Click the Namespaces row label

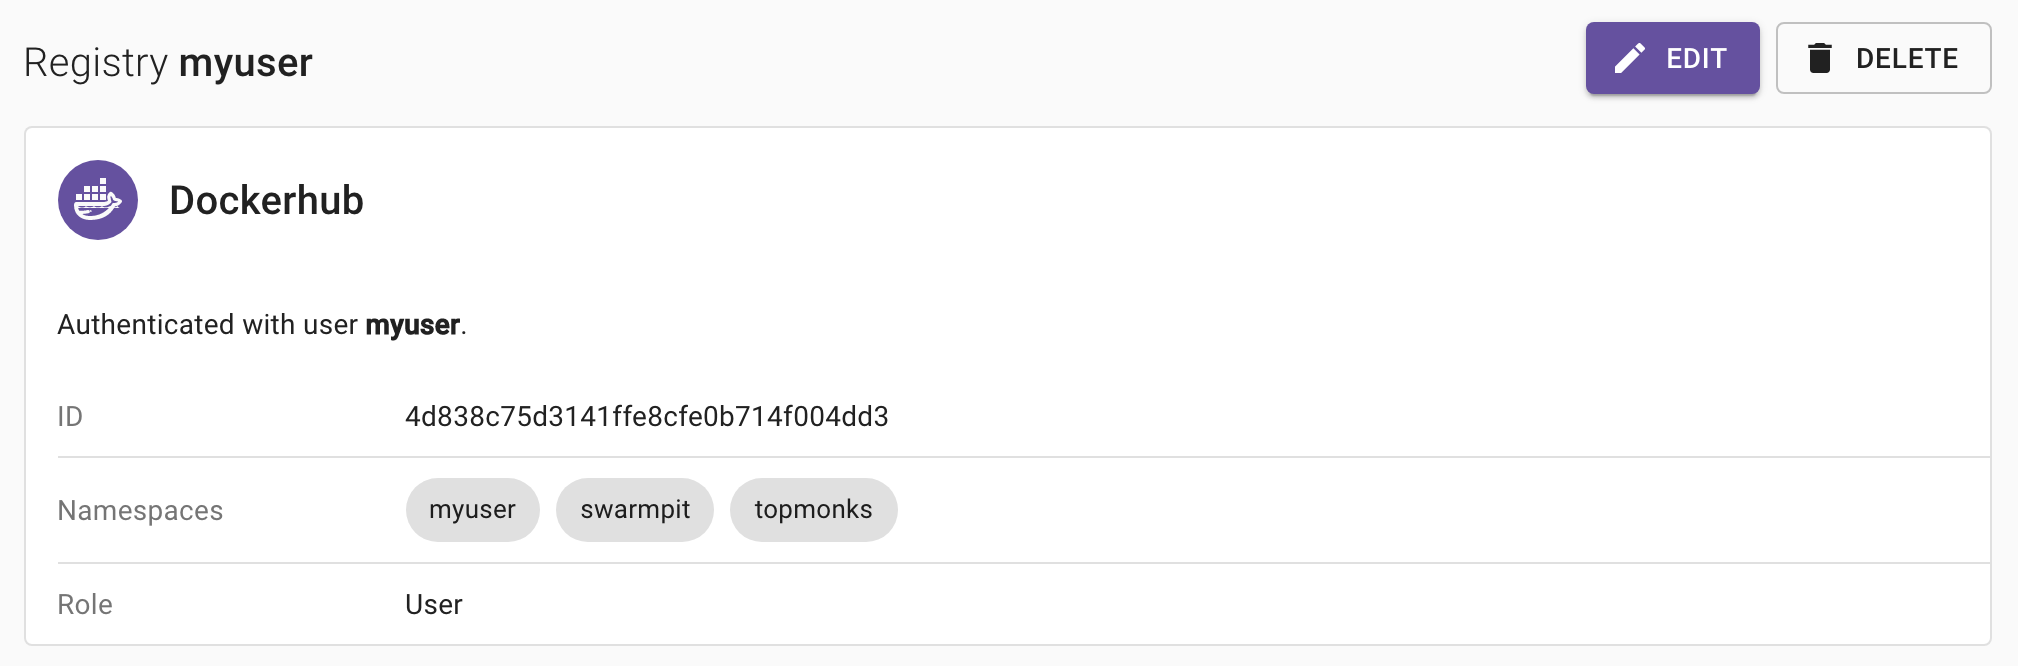[x=140, y=509]
